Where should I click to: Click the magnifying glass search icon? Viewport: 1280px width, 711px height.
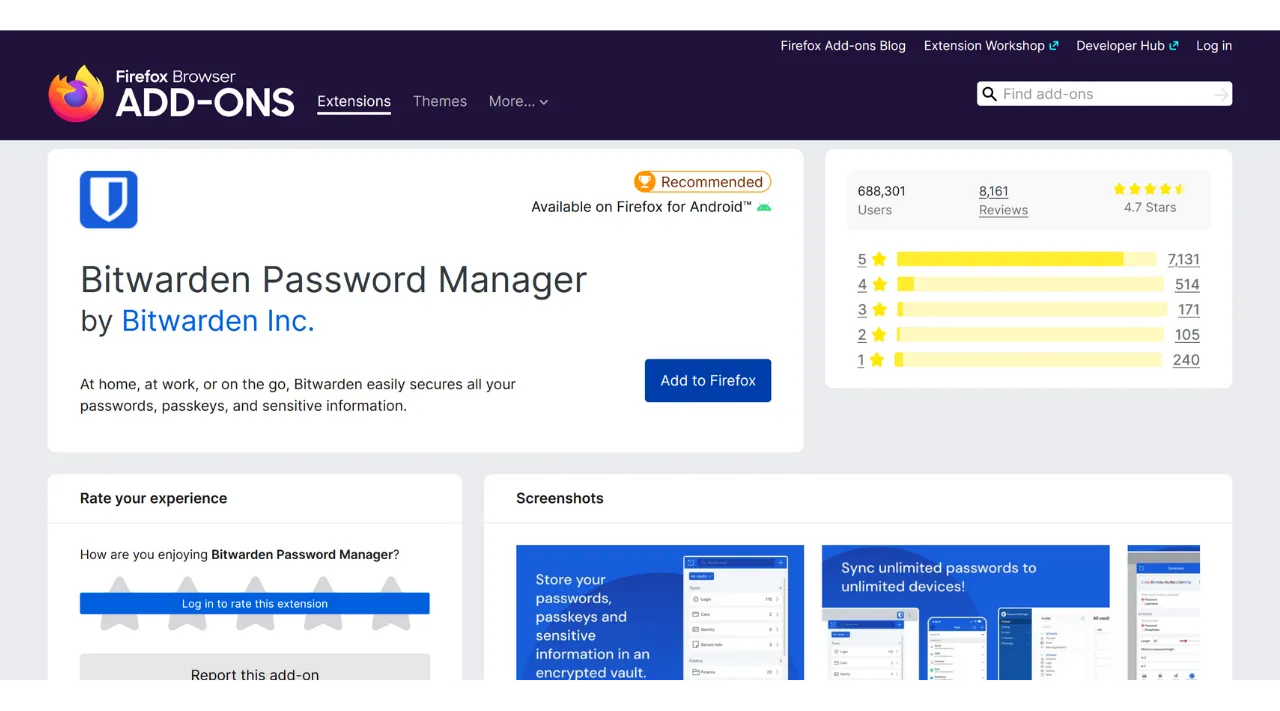989,93
